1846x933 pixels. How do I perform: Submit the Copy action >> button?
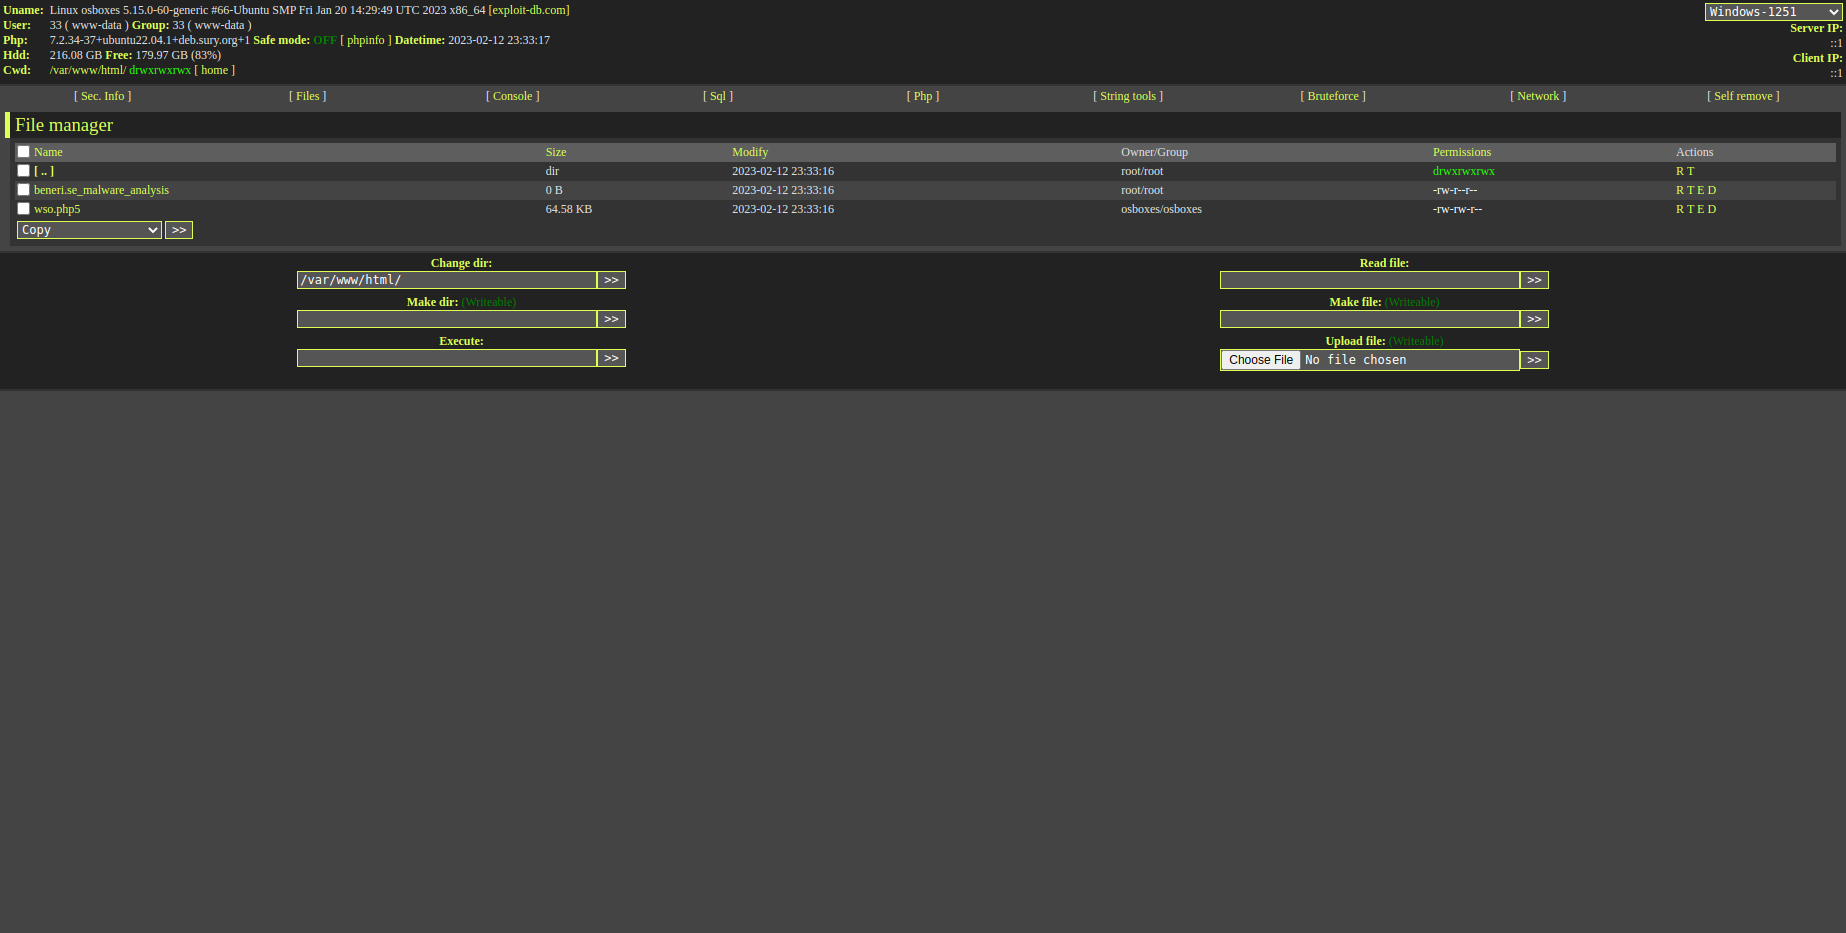[x=179, y=230]
